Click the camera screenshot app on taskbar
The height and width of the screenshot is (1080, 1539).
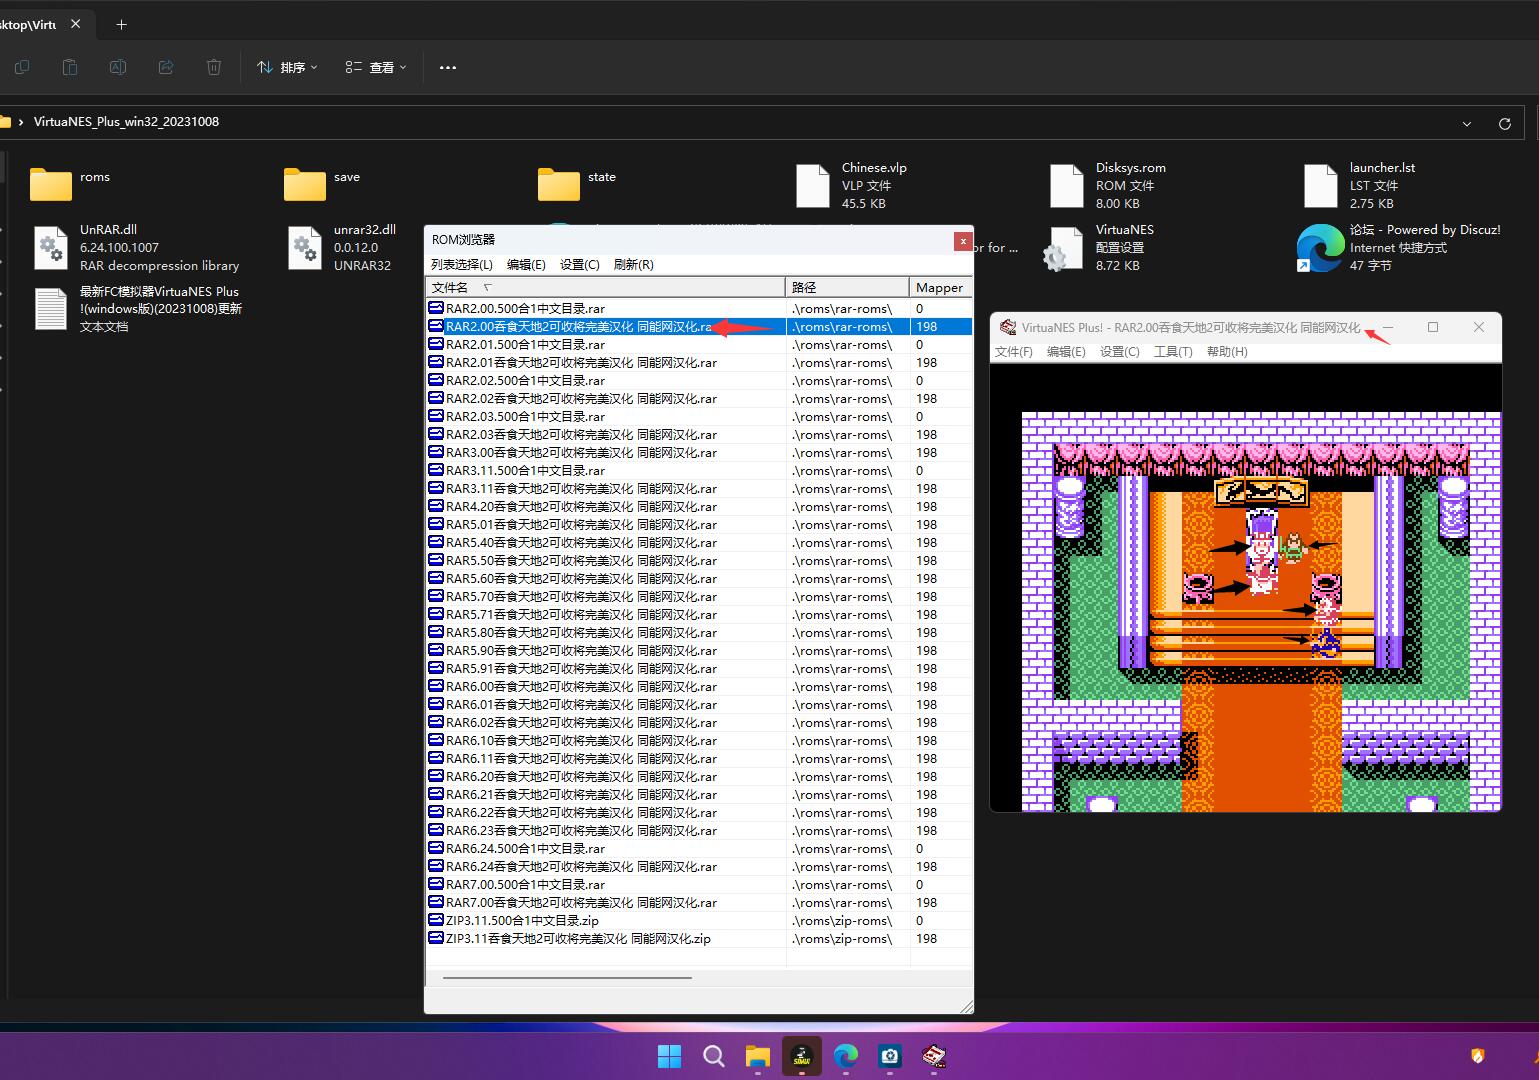point(890,1056)
